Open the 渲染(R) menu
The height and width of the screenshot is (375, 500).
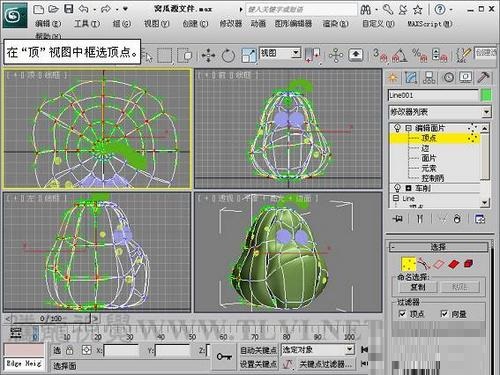tap(336, 24)
